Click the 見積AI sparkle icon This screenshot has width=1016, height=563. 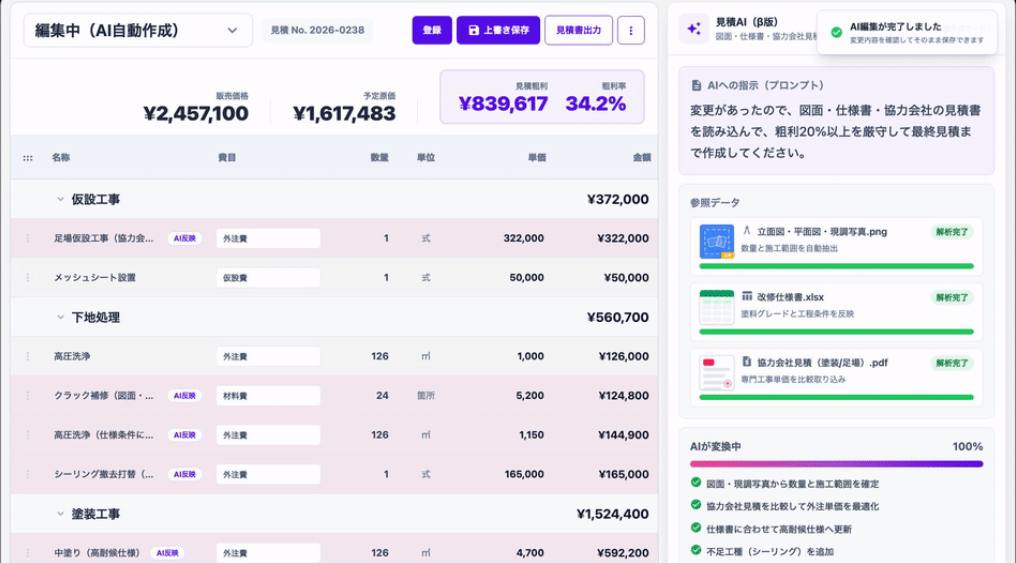(x=693, y=29)
